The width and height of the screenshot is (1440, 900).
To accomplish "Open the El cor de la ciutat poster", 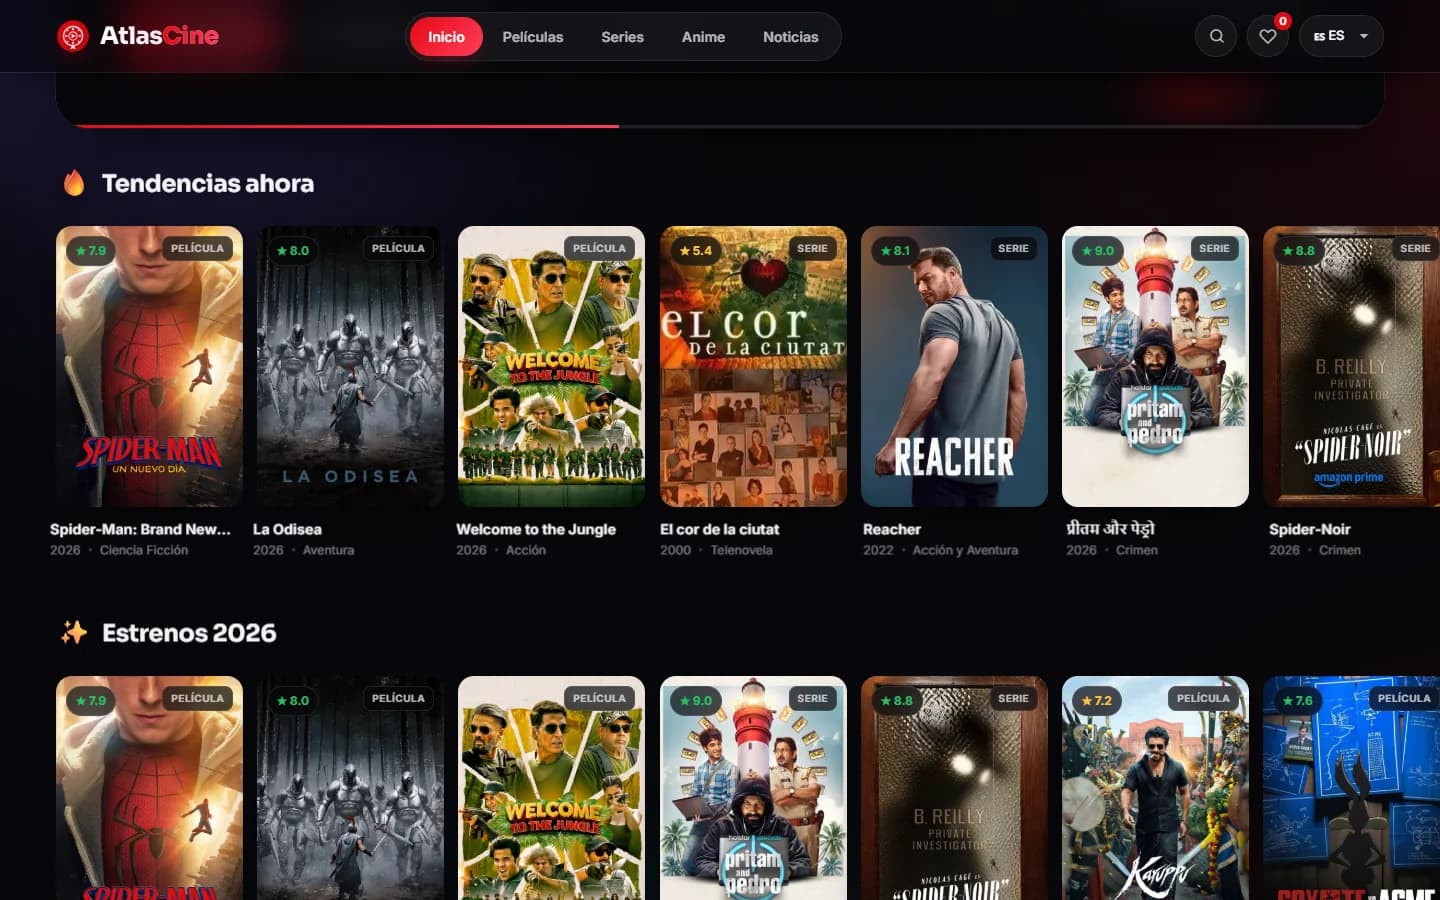I will [753, 366].
